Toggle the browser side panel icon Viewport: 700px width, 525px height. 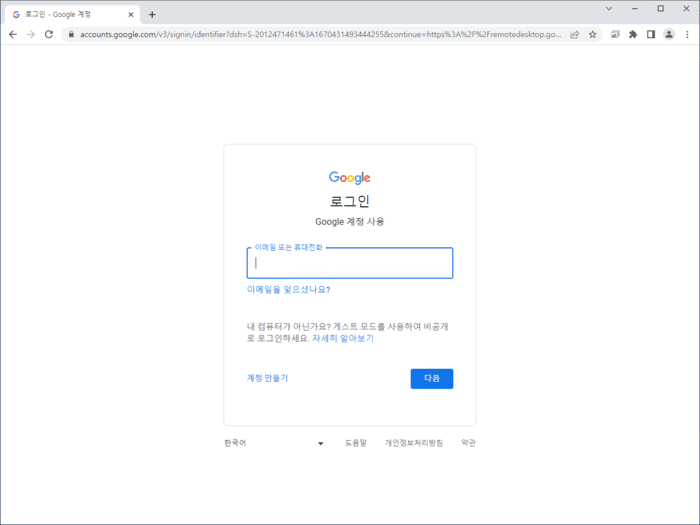(651, 34)
